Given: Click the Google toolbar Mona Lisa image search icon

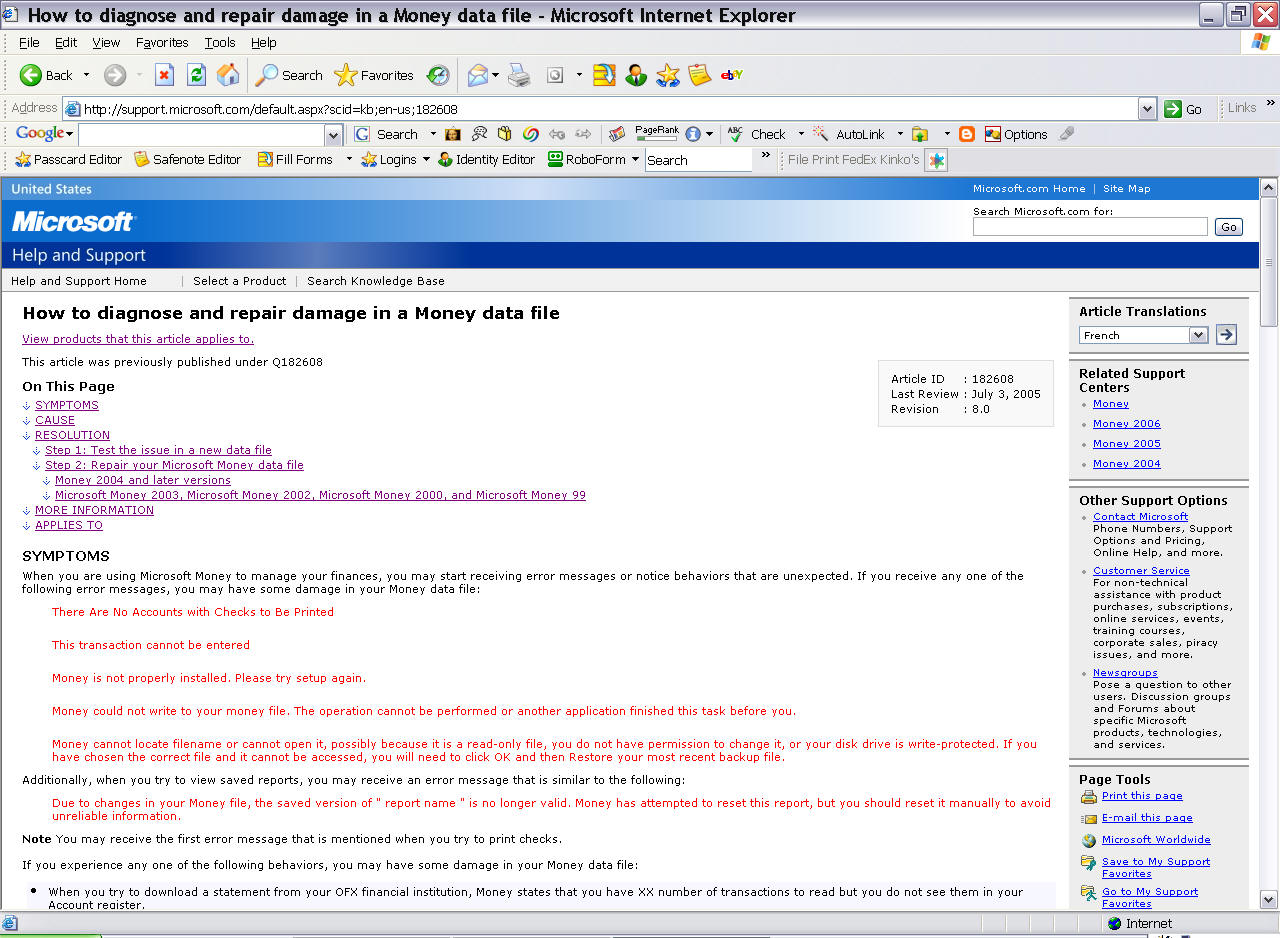Looking at the screenshot, I should click(x=453, y=134).
